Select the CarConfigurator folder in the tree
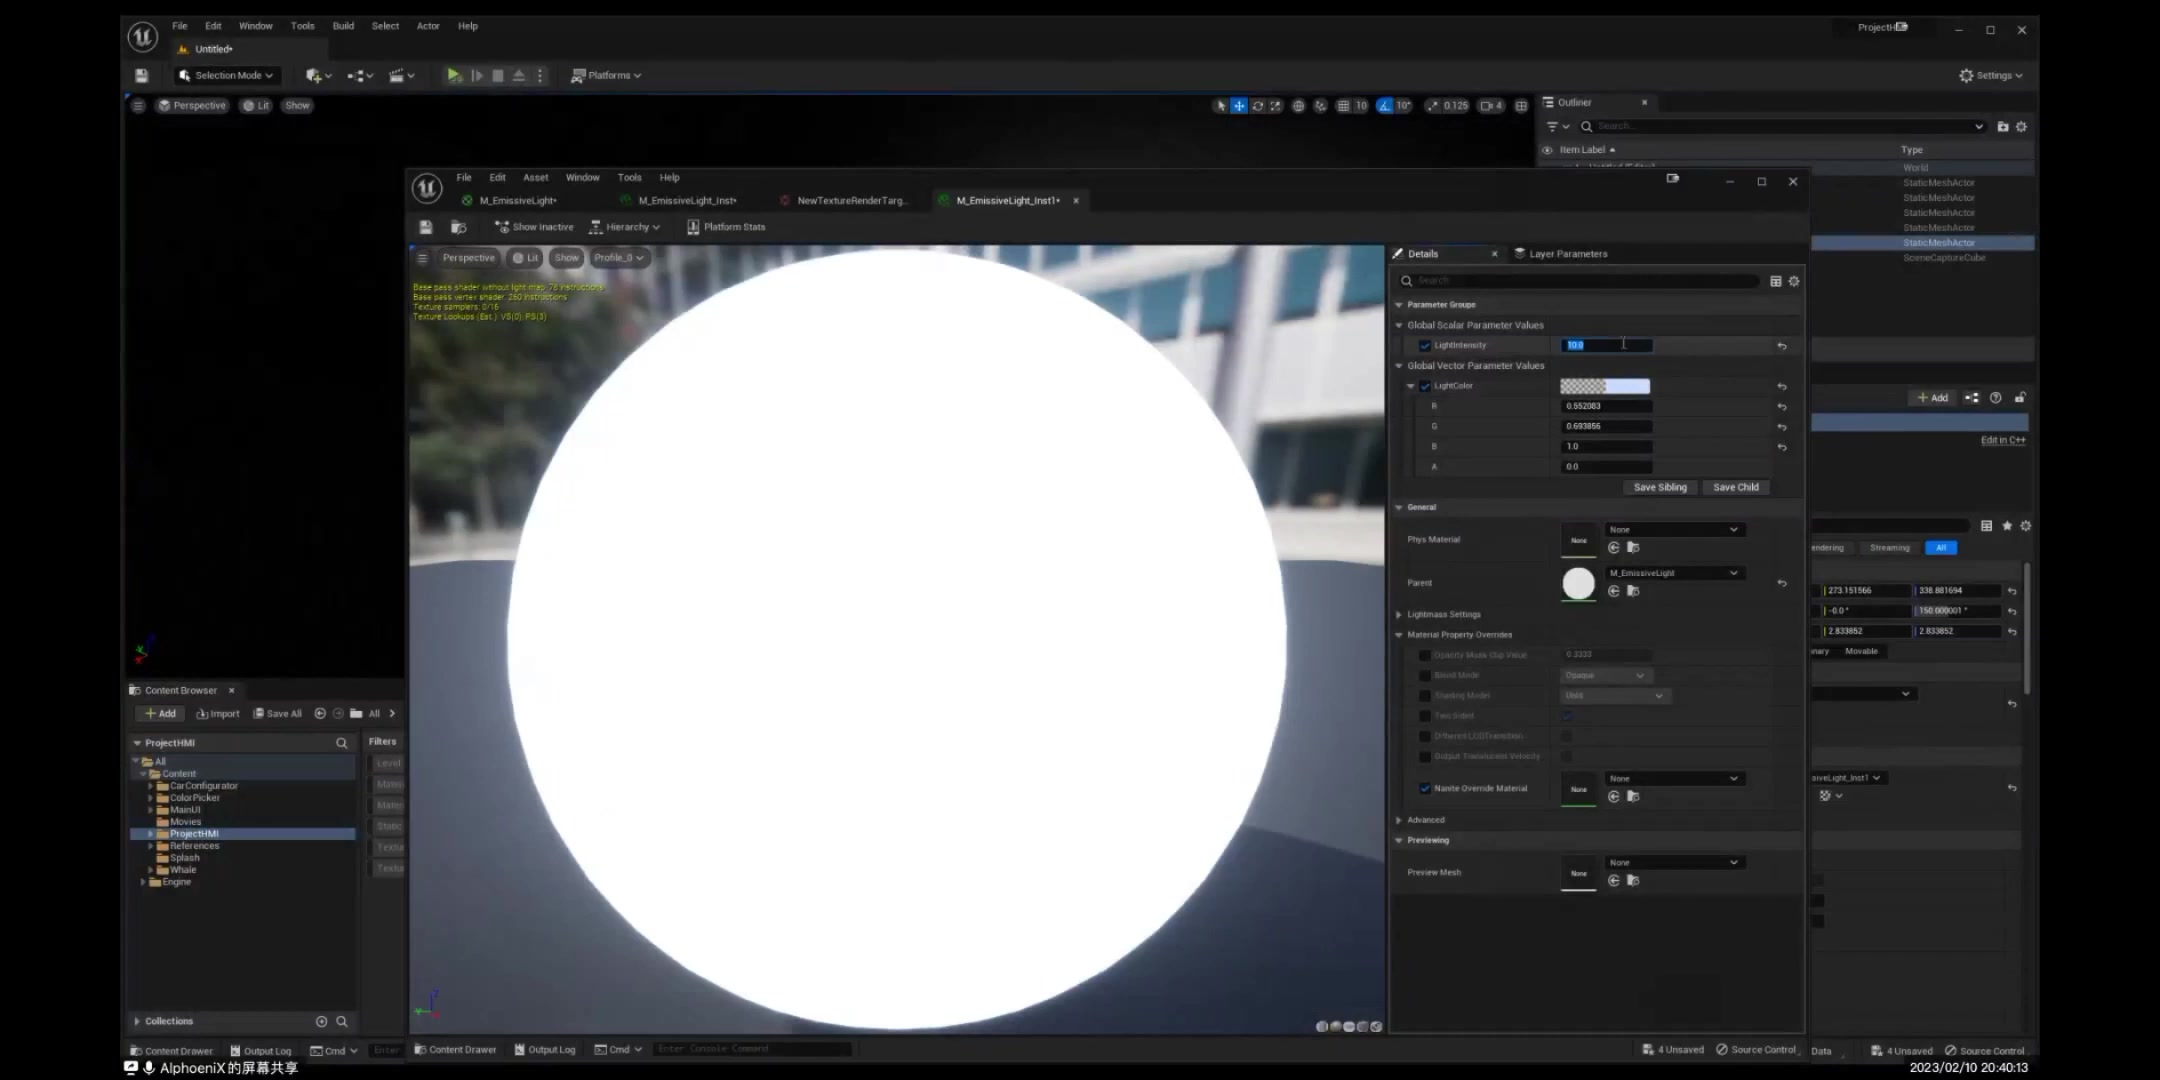 (204, 786)
